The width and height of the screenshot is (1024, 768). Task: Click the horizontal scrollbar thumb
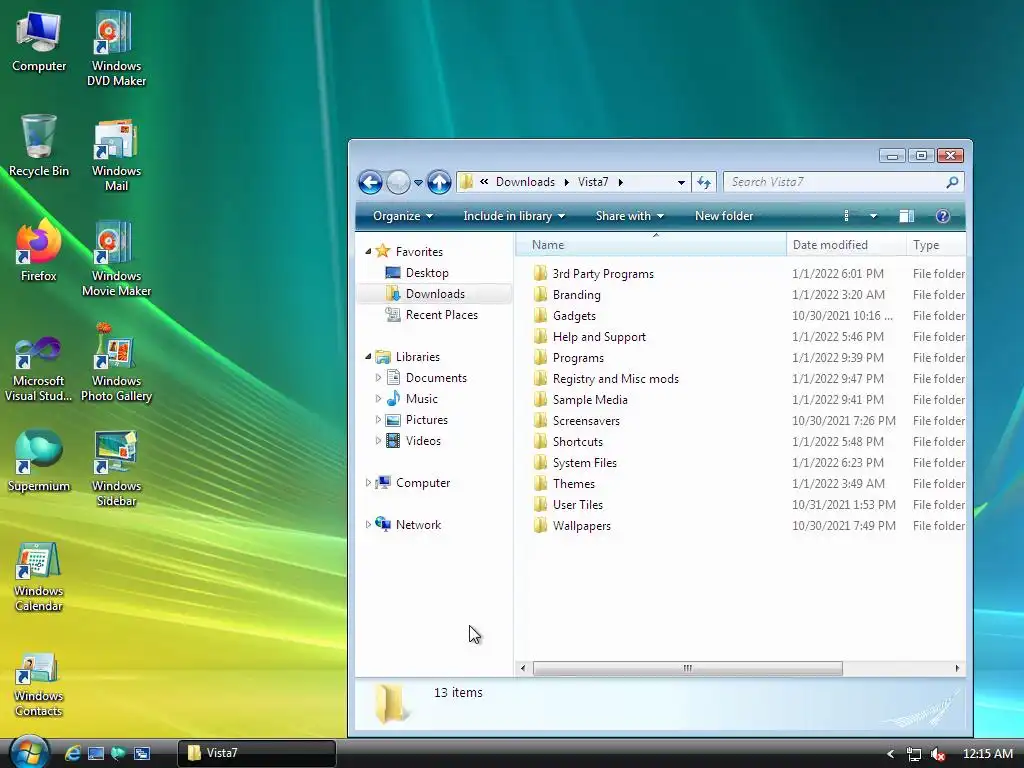(x=688, y=668)
